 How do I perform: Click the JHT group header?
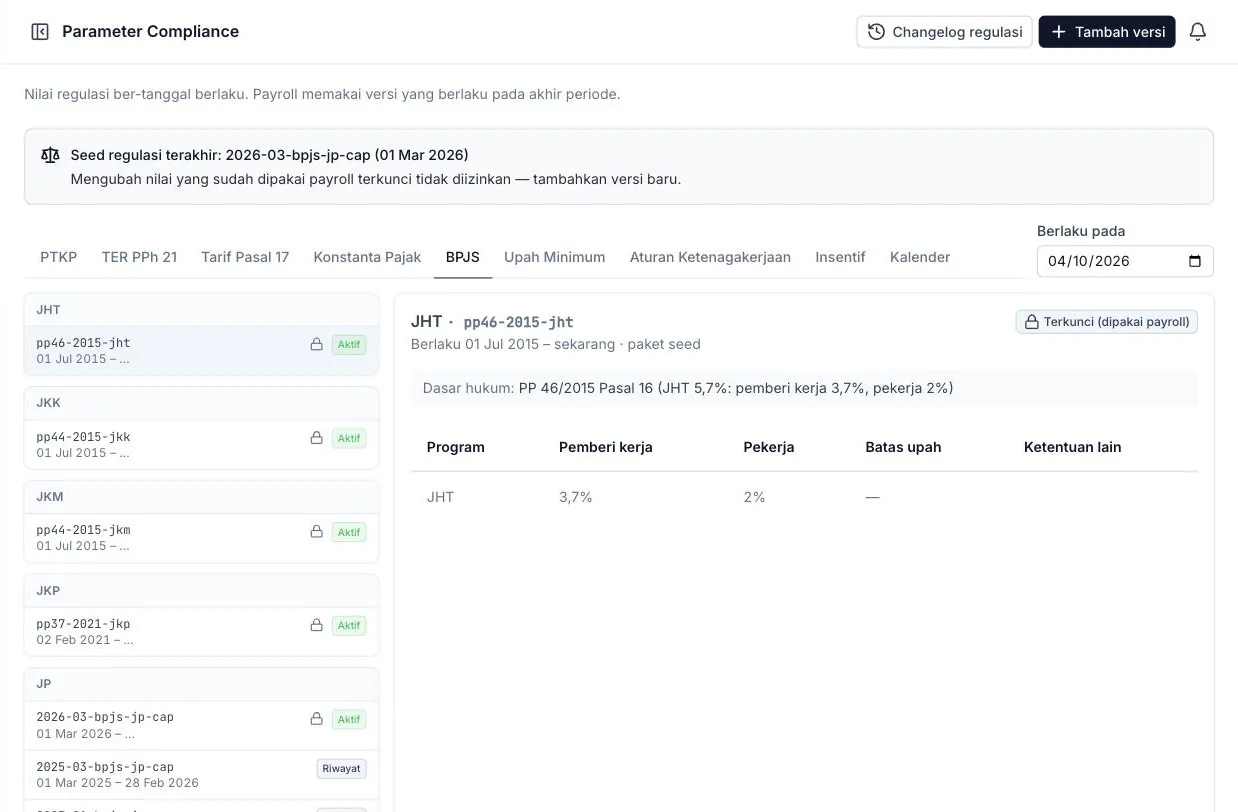coord(201,310)
